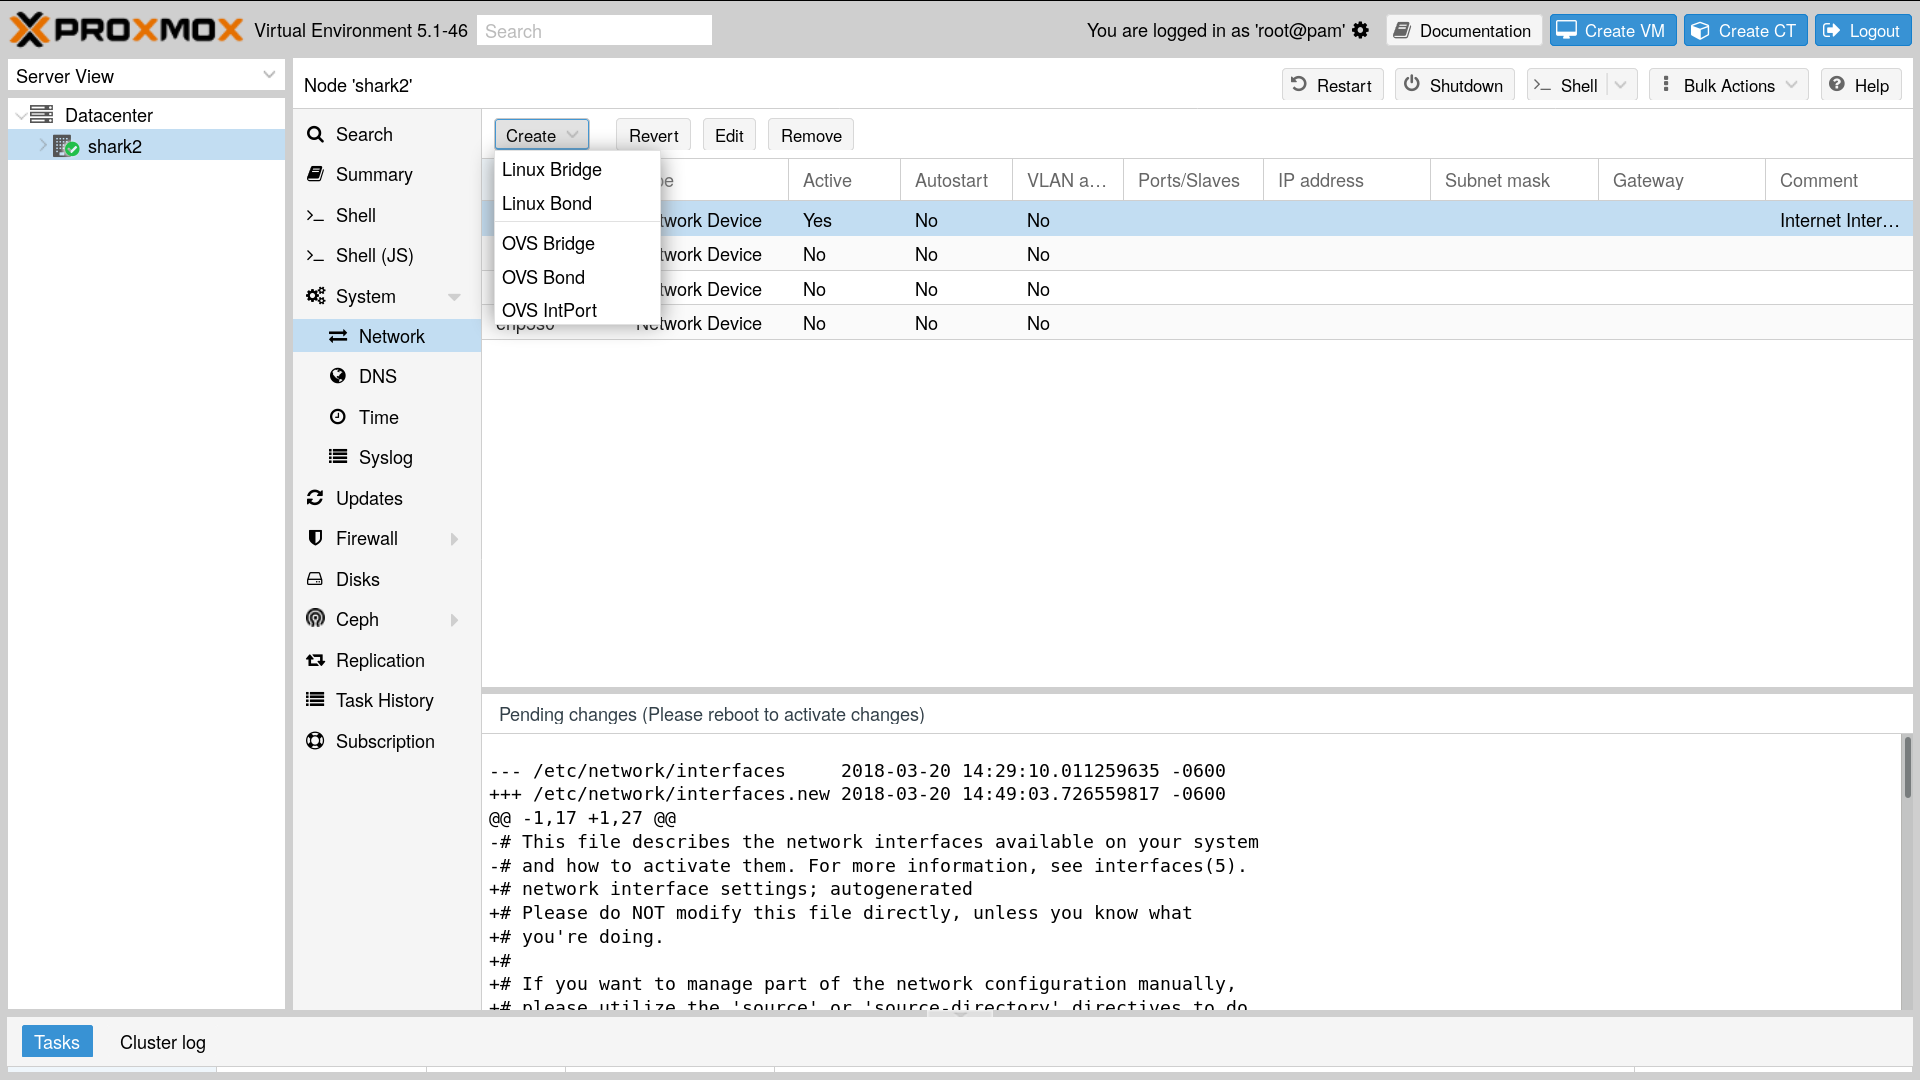This screenshot has height=1080, width=1920.
Task: Click the Subscription lifebuoy icon
Action: [x=315, y=741]
